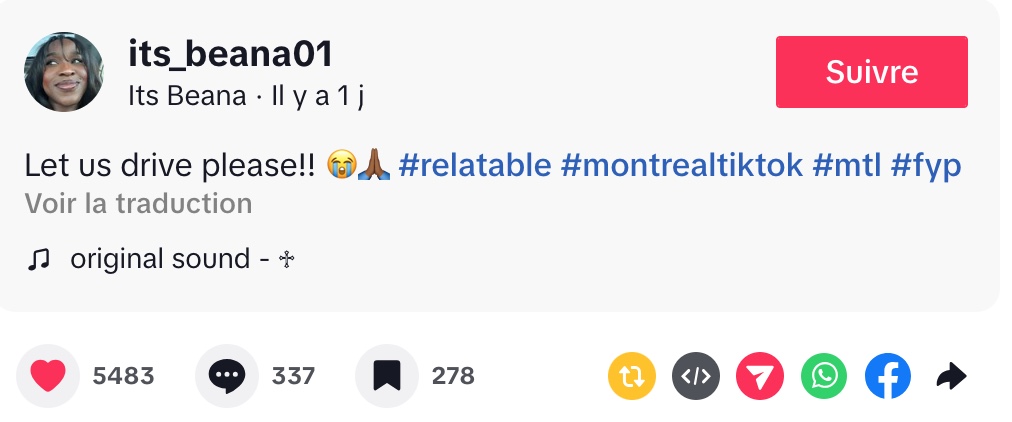Repost using the yellow repost icon
The image size is (1012, 422).
click(632, 376)
